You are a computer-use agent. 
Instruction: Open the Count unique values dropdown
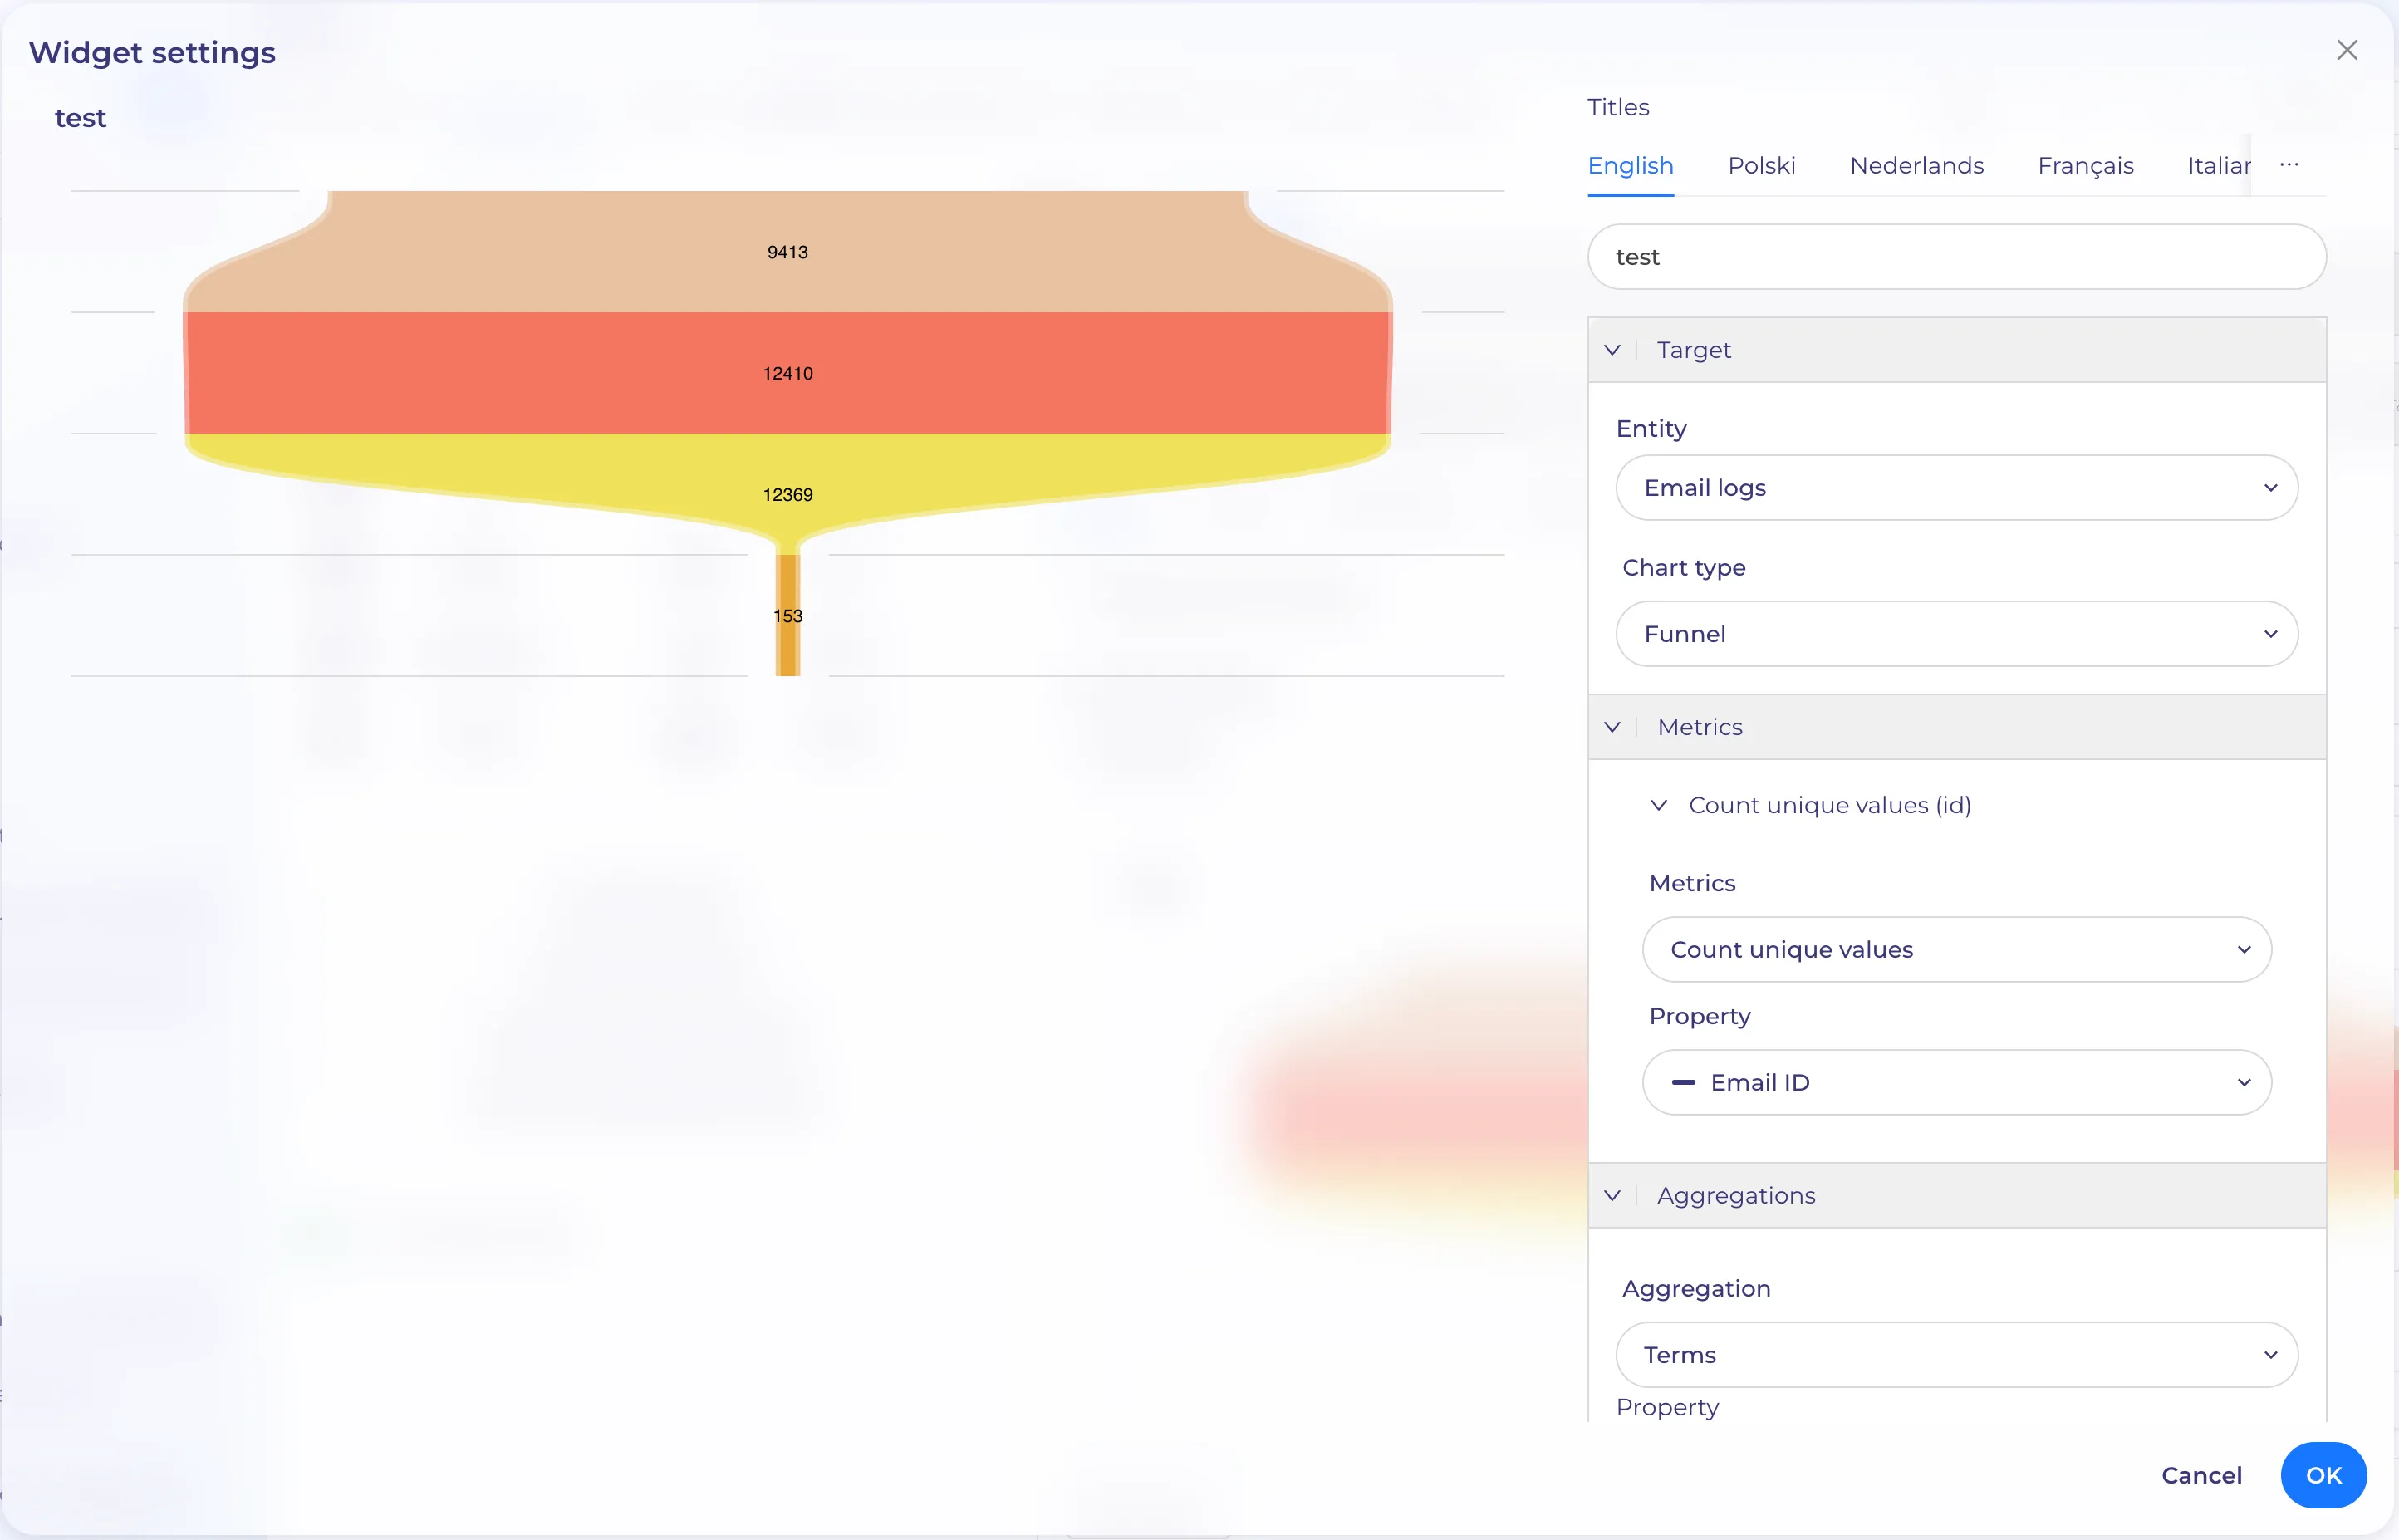click(x=1956, y=950)
